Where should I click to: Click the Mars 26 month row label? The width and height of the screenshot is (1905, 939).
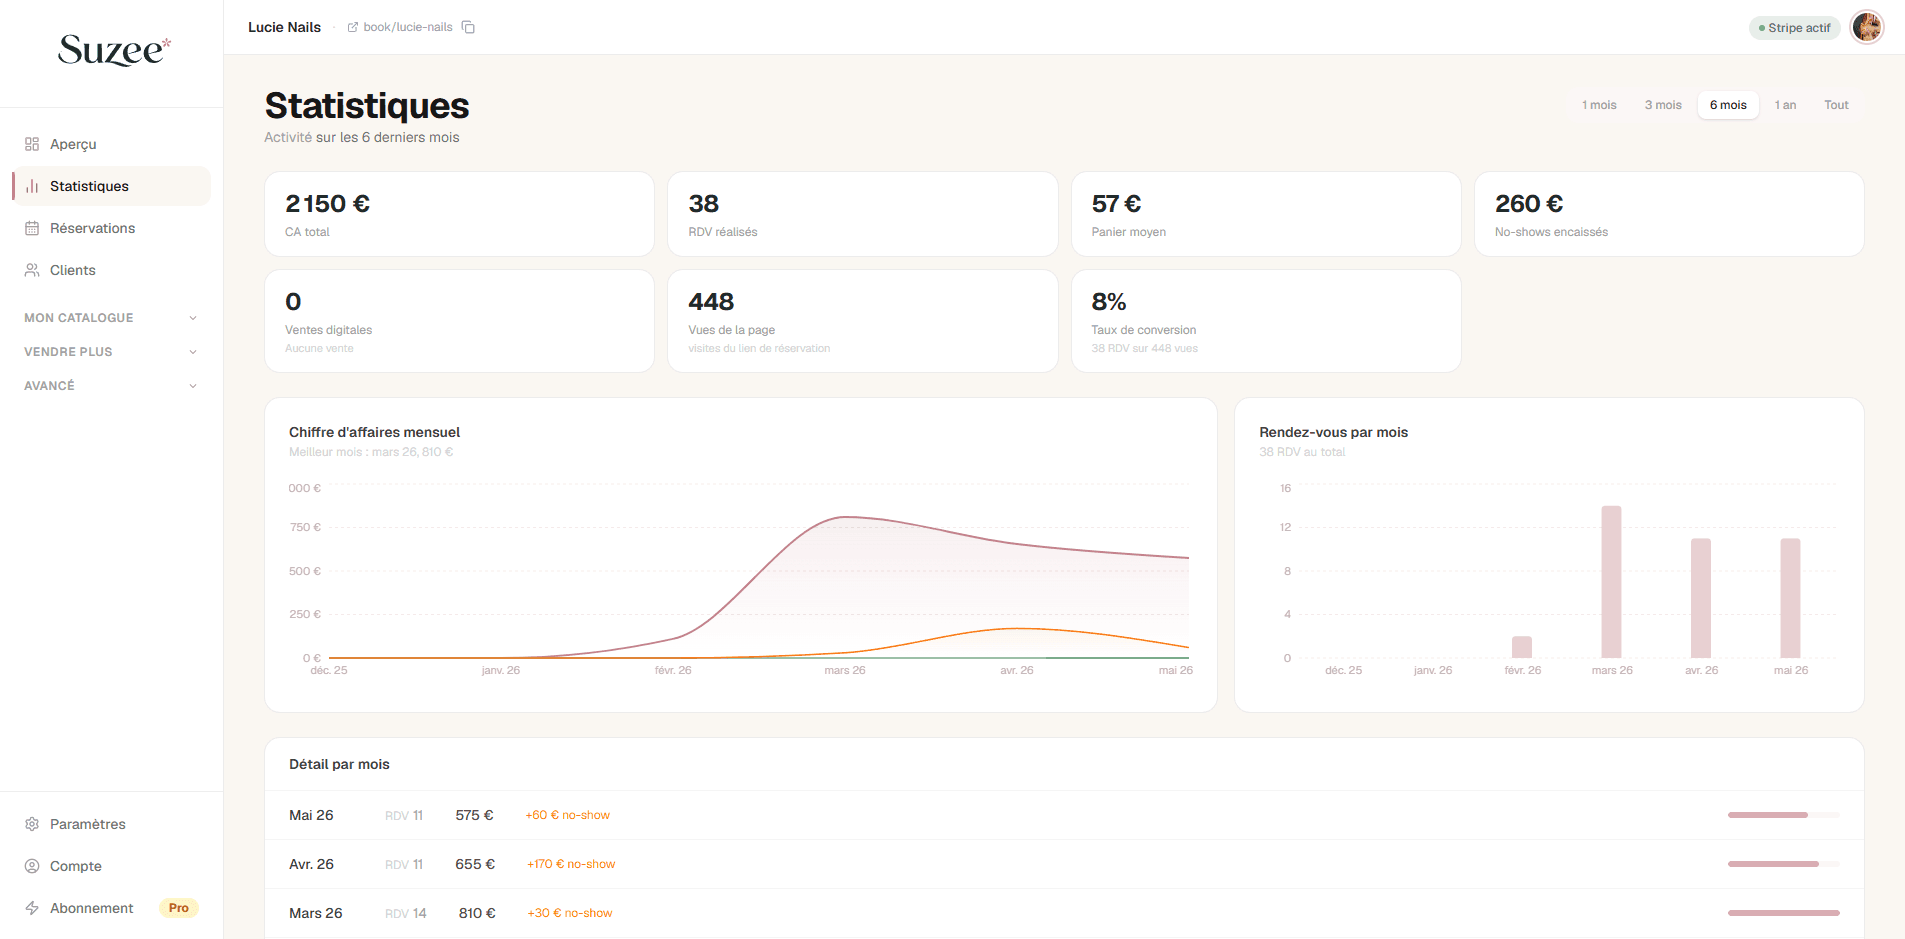tap(315, 913)
